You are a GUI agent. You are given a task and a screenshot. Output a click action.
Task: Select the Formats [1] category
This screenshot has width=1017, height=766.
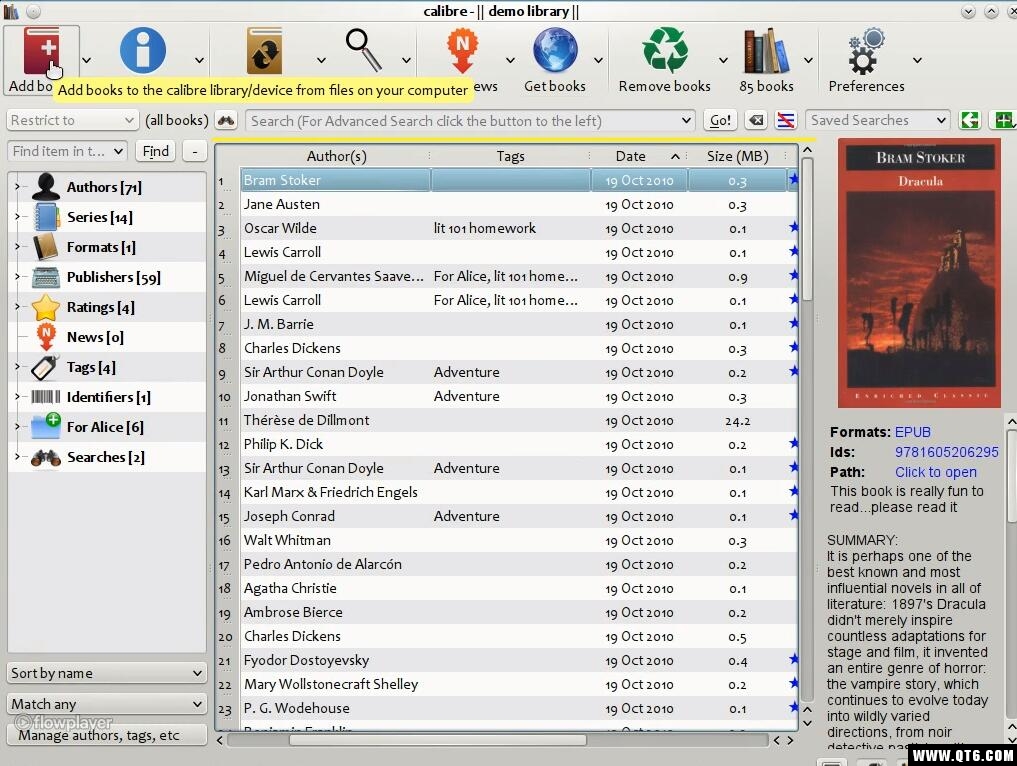101,247
